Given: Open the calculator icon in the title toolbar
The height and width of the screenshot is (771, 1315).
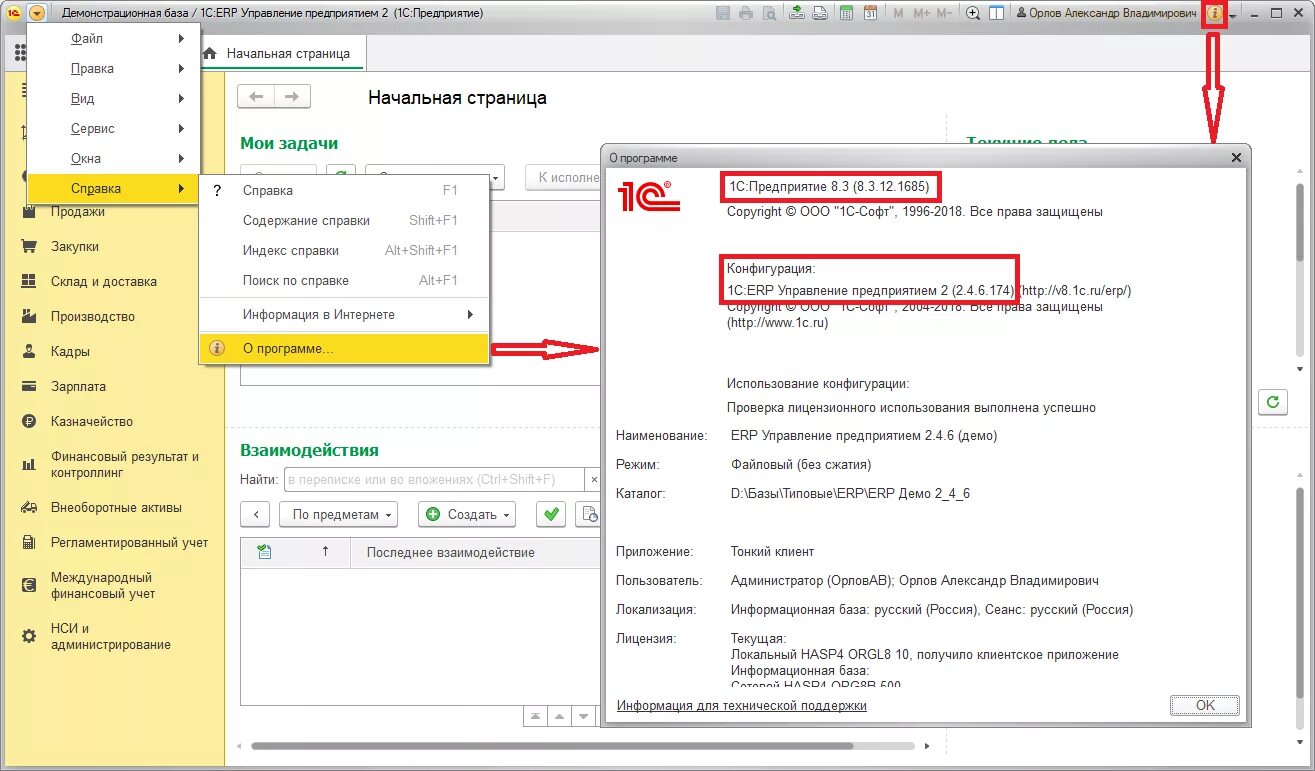Looking at the screenshot, I should tap(846, 13).
